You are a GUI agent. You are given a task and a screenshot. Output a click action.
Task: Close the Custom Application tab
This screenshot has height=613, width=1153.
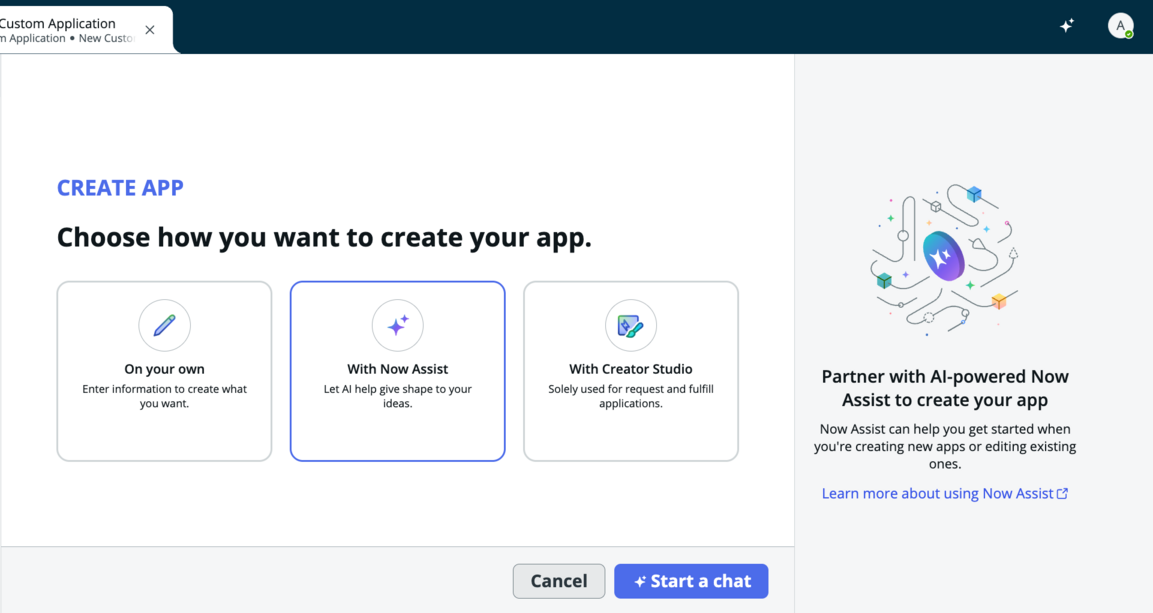[x=150, y=30]
